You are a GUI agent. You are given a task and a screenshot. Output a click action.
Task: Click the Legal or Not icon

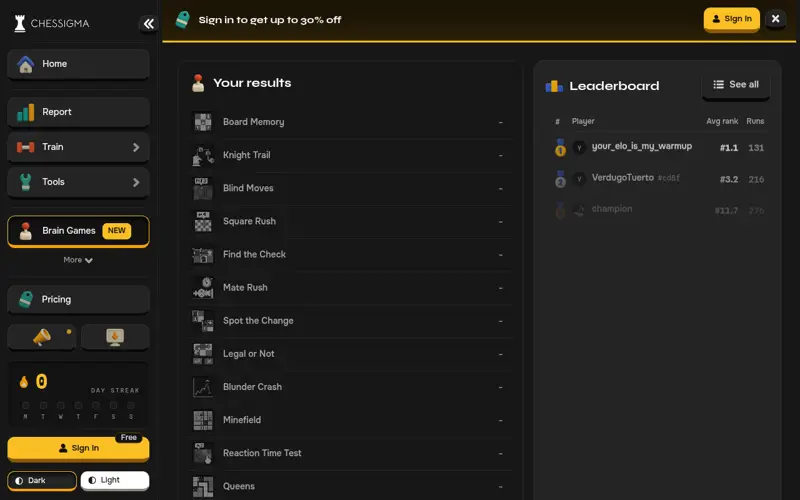(203, 355)
